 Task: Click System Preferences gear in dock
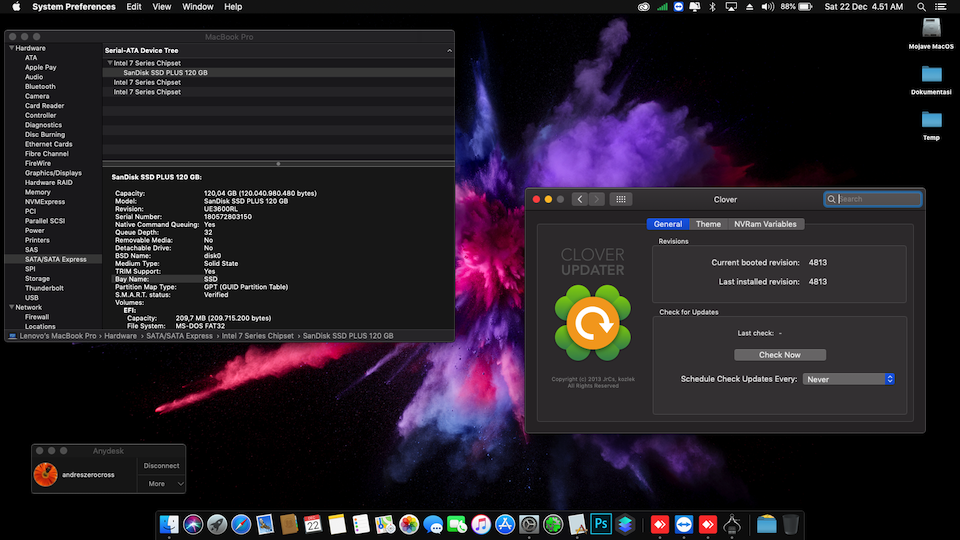[x=529, y=525]
